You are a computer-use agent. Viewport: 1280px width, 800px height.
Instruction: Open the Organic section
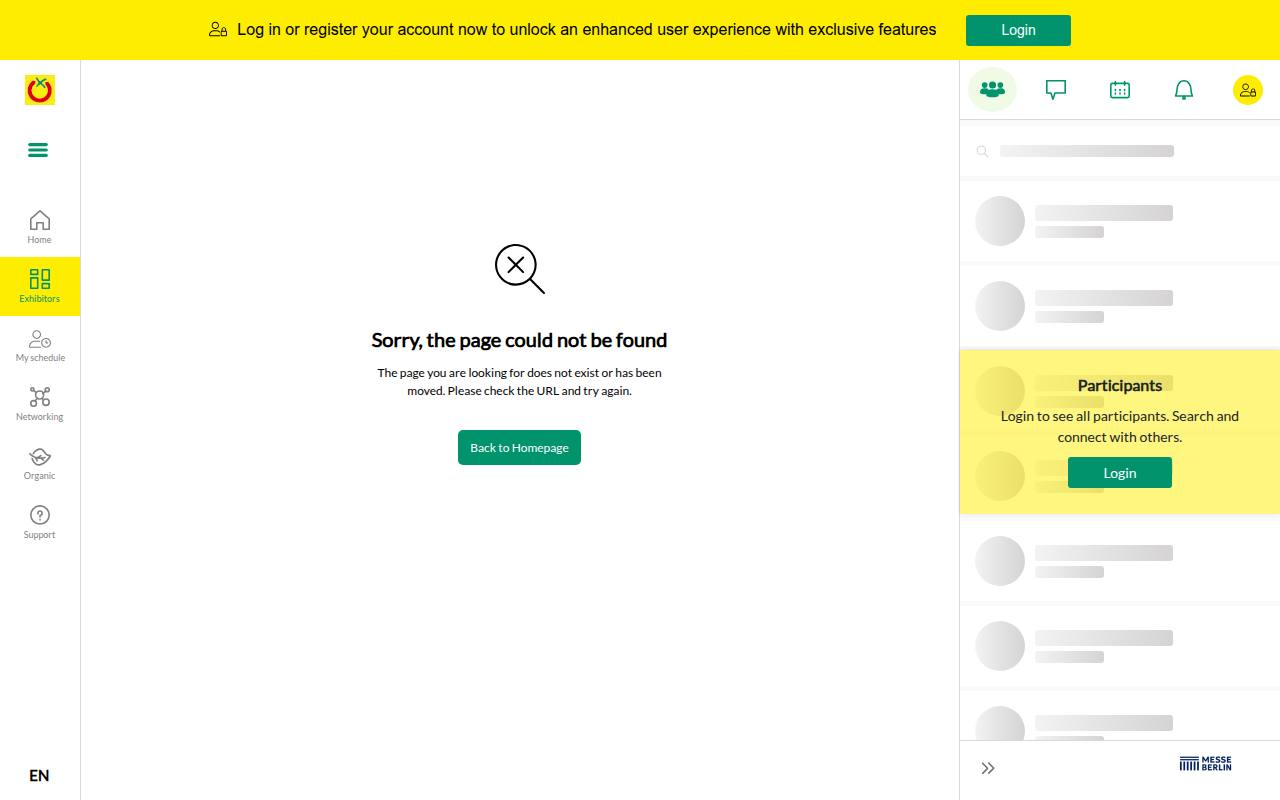[40, 463]
